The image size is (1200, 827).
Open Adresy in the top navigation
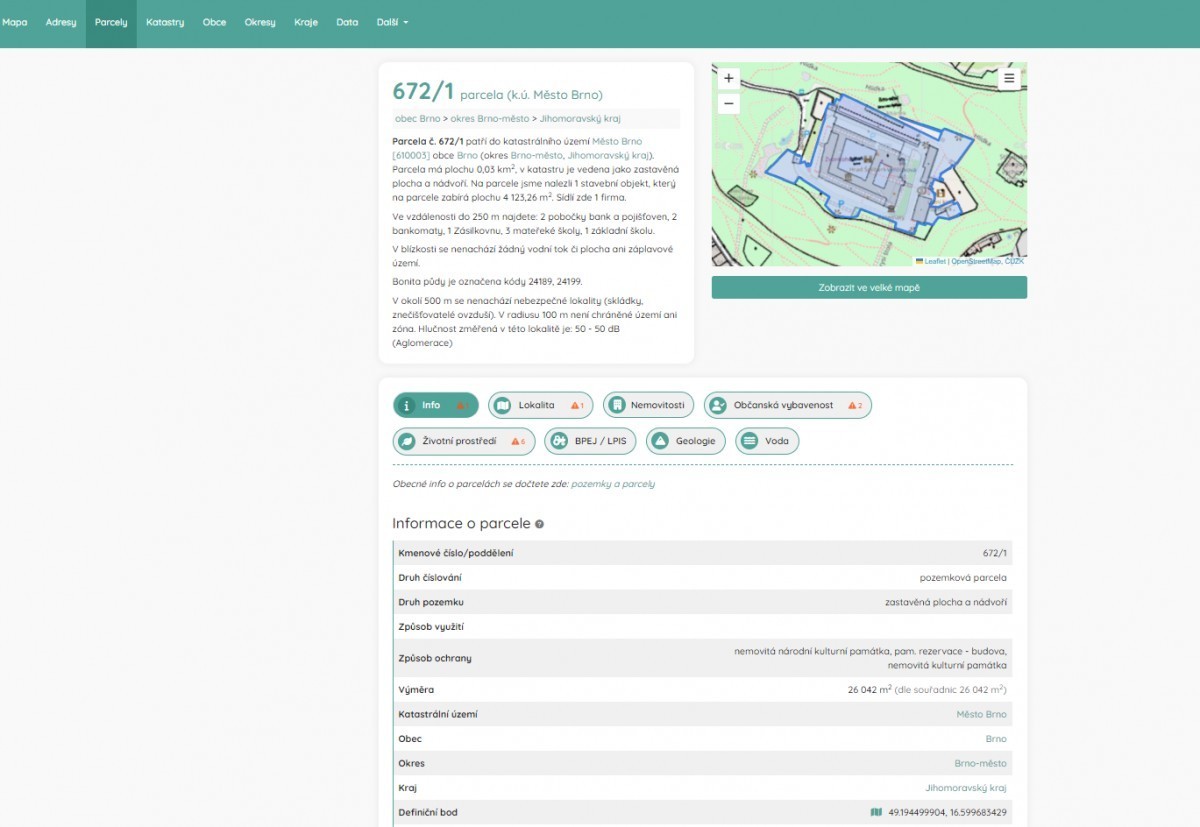coord(61,22)
